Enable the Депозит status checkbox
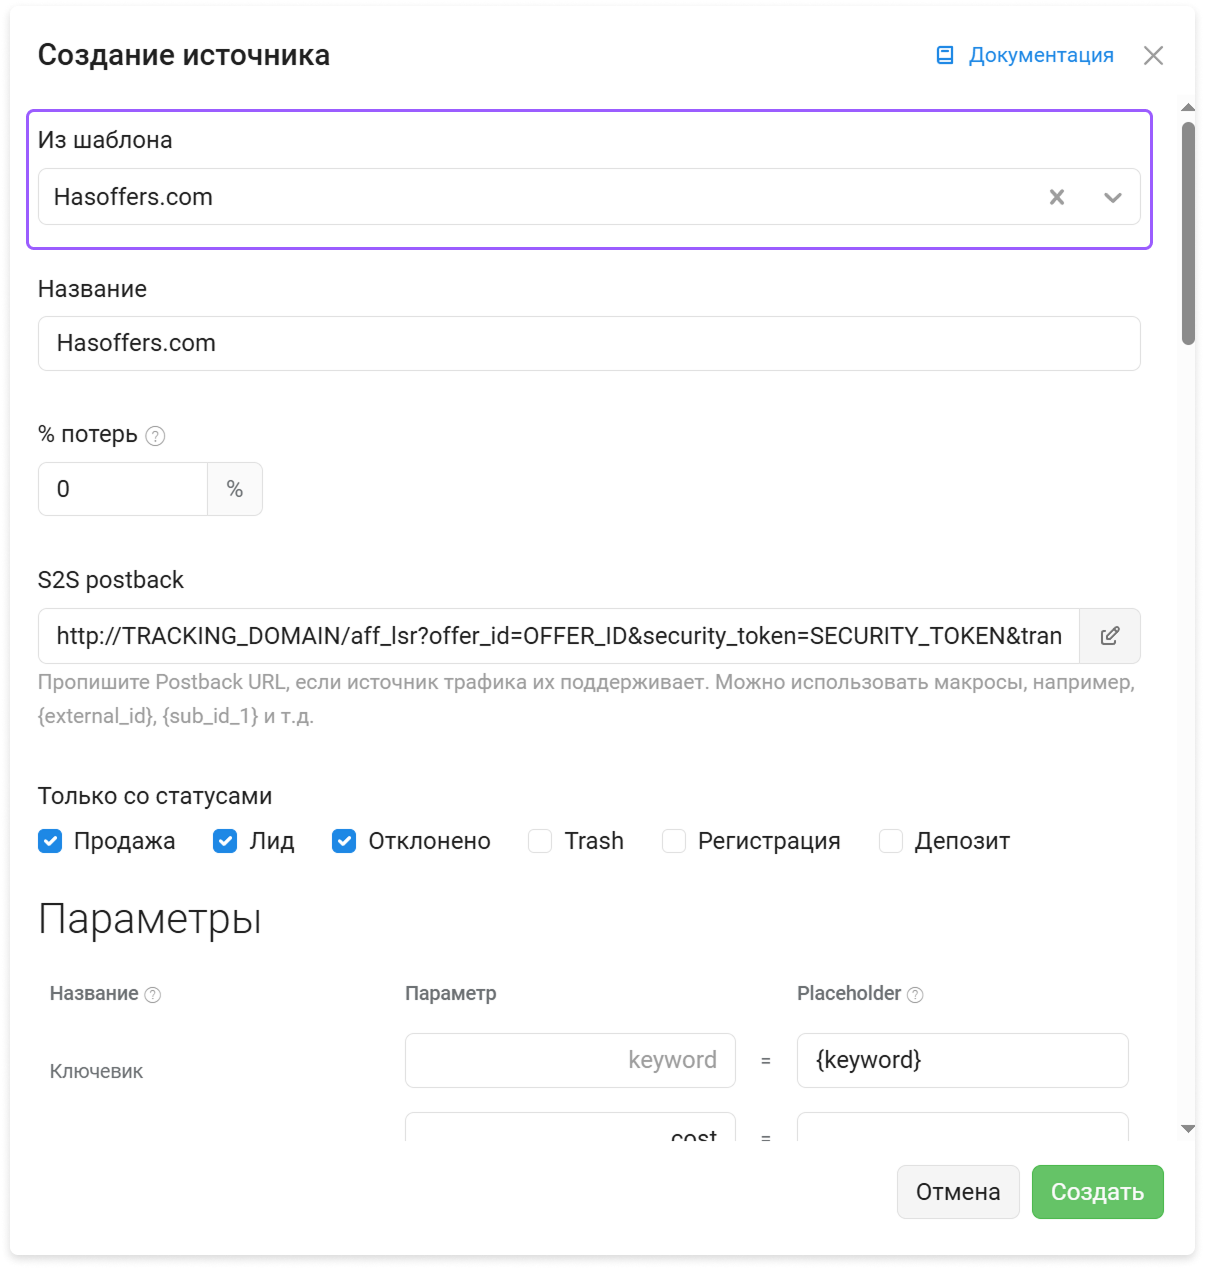 coord(891,841)
